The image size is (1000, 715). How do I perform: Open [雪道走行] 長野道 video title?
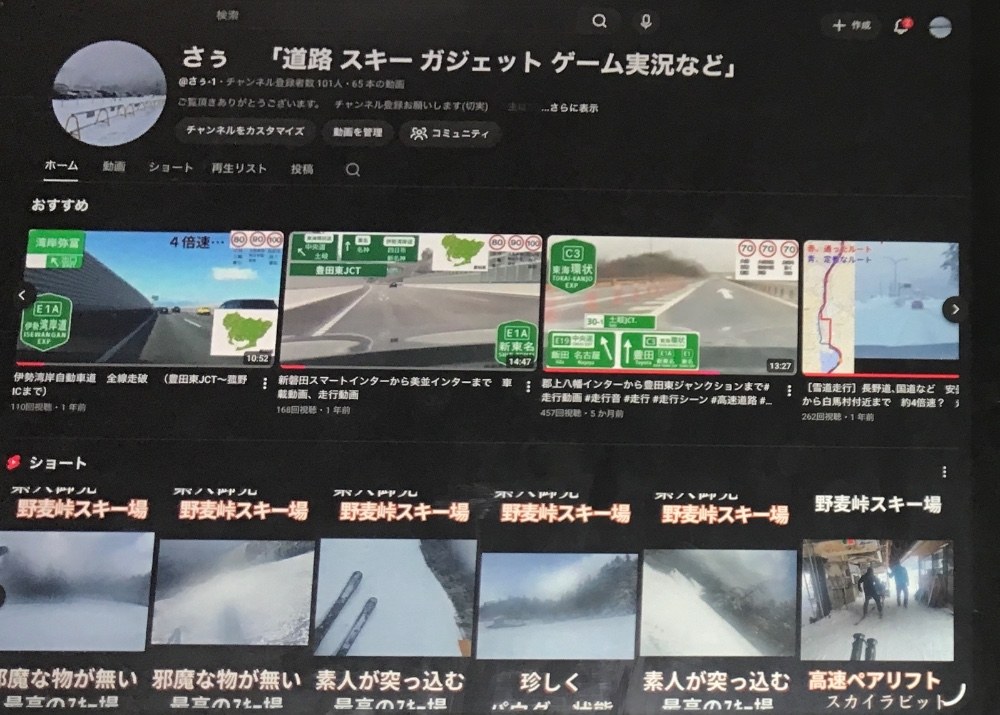880,395
